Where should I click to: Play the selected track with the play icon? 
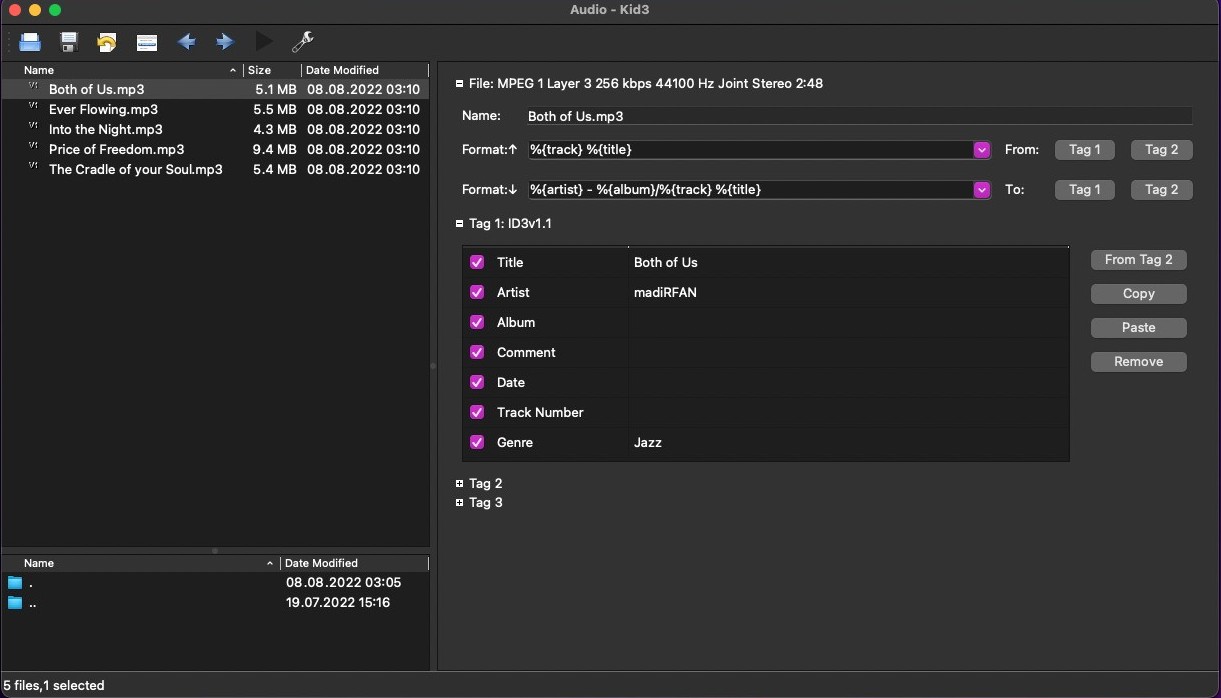(263, 42)
